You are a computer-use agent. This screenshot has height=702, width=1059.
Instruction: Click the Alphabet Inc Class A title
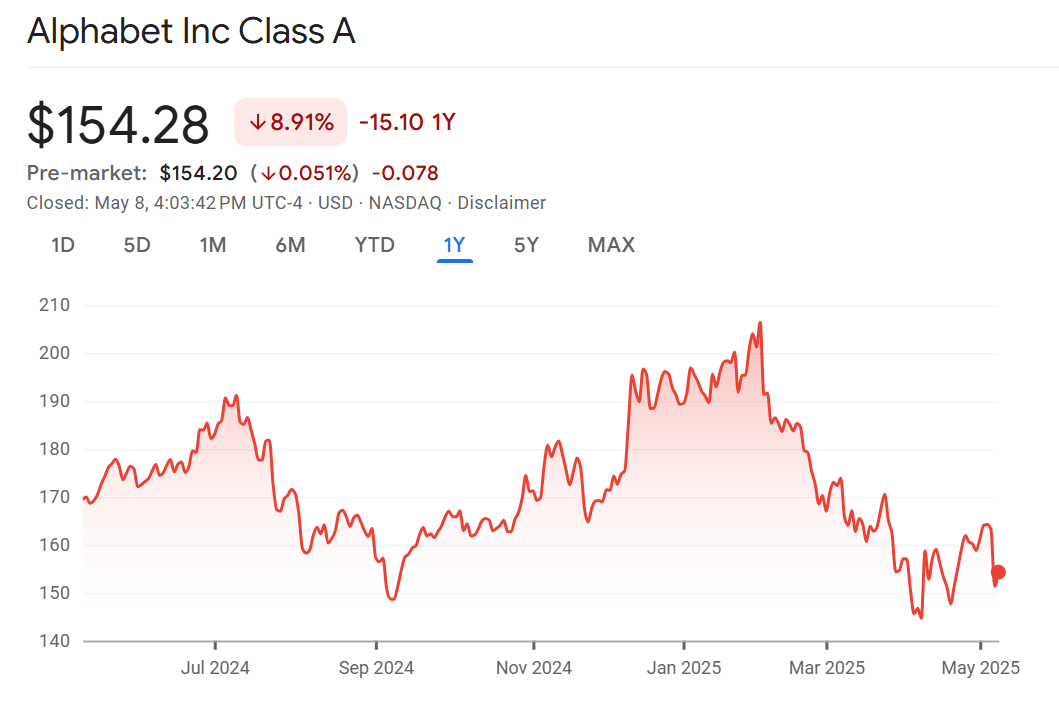coord(191,32)
